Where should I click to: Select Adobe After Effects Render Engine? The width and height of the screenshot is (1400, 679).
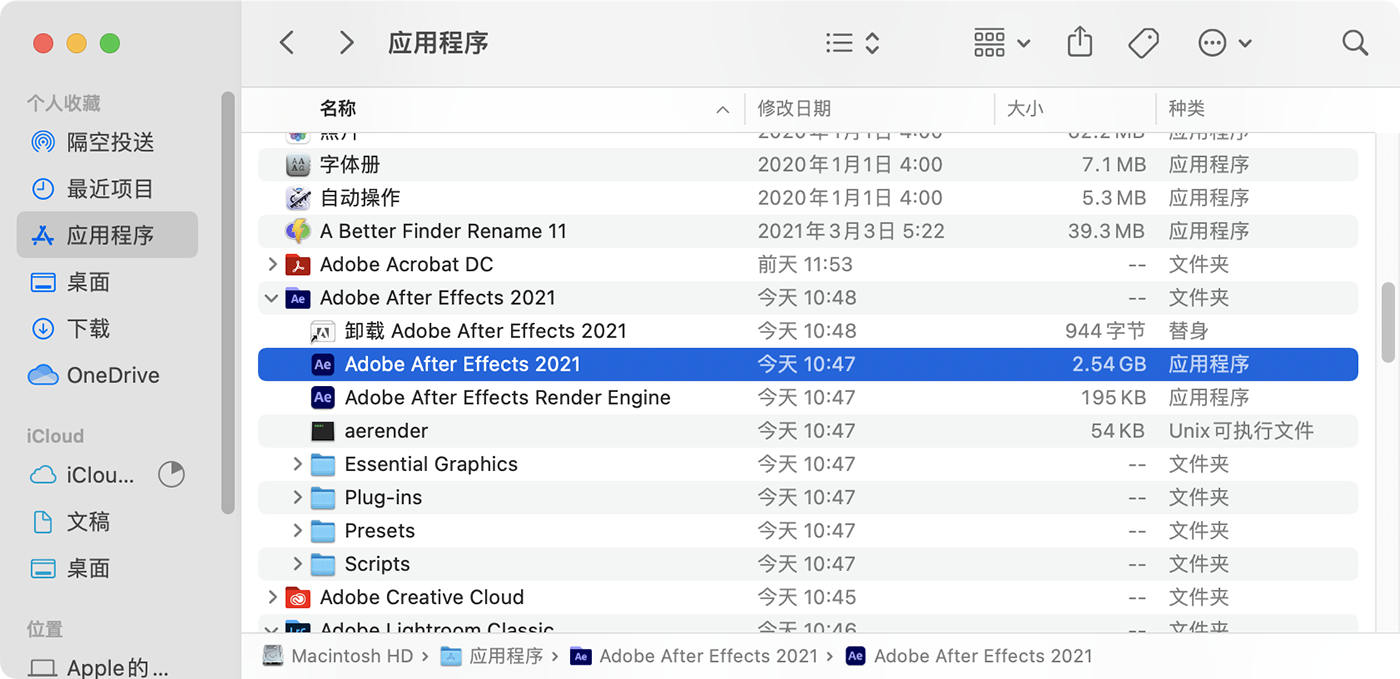pyautogui.click(x=808, y=397)
